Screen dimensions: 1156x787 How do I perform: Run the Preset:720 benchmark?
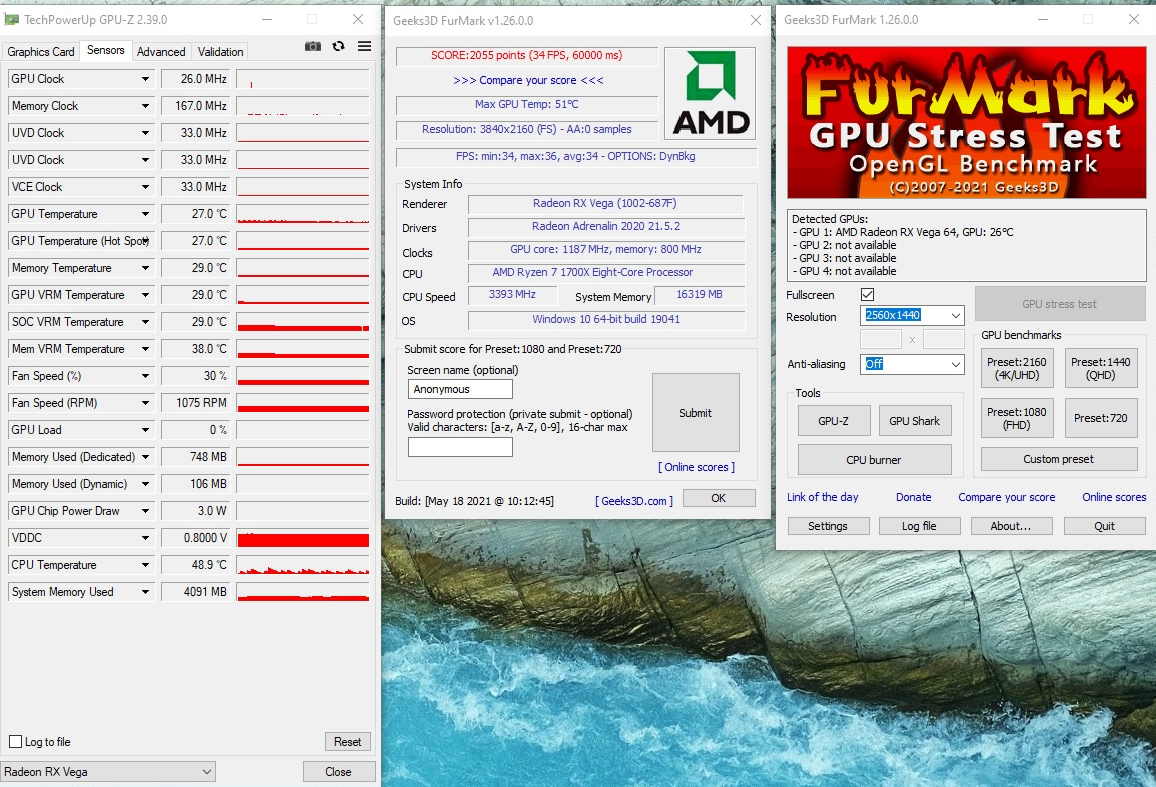1101,418
